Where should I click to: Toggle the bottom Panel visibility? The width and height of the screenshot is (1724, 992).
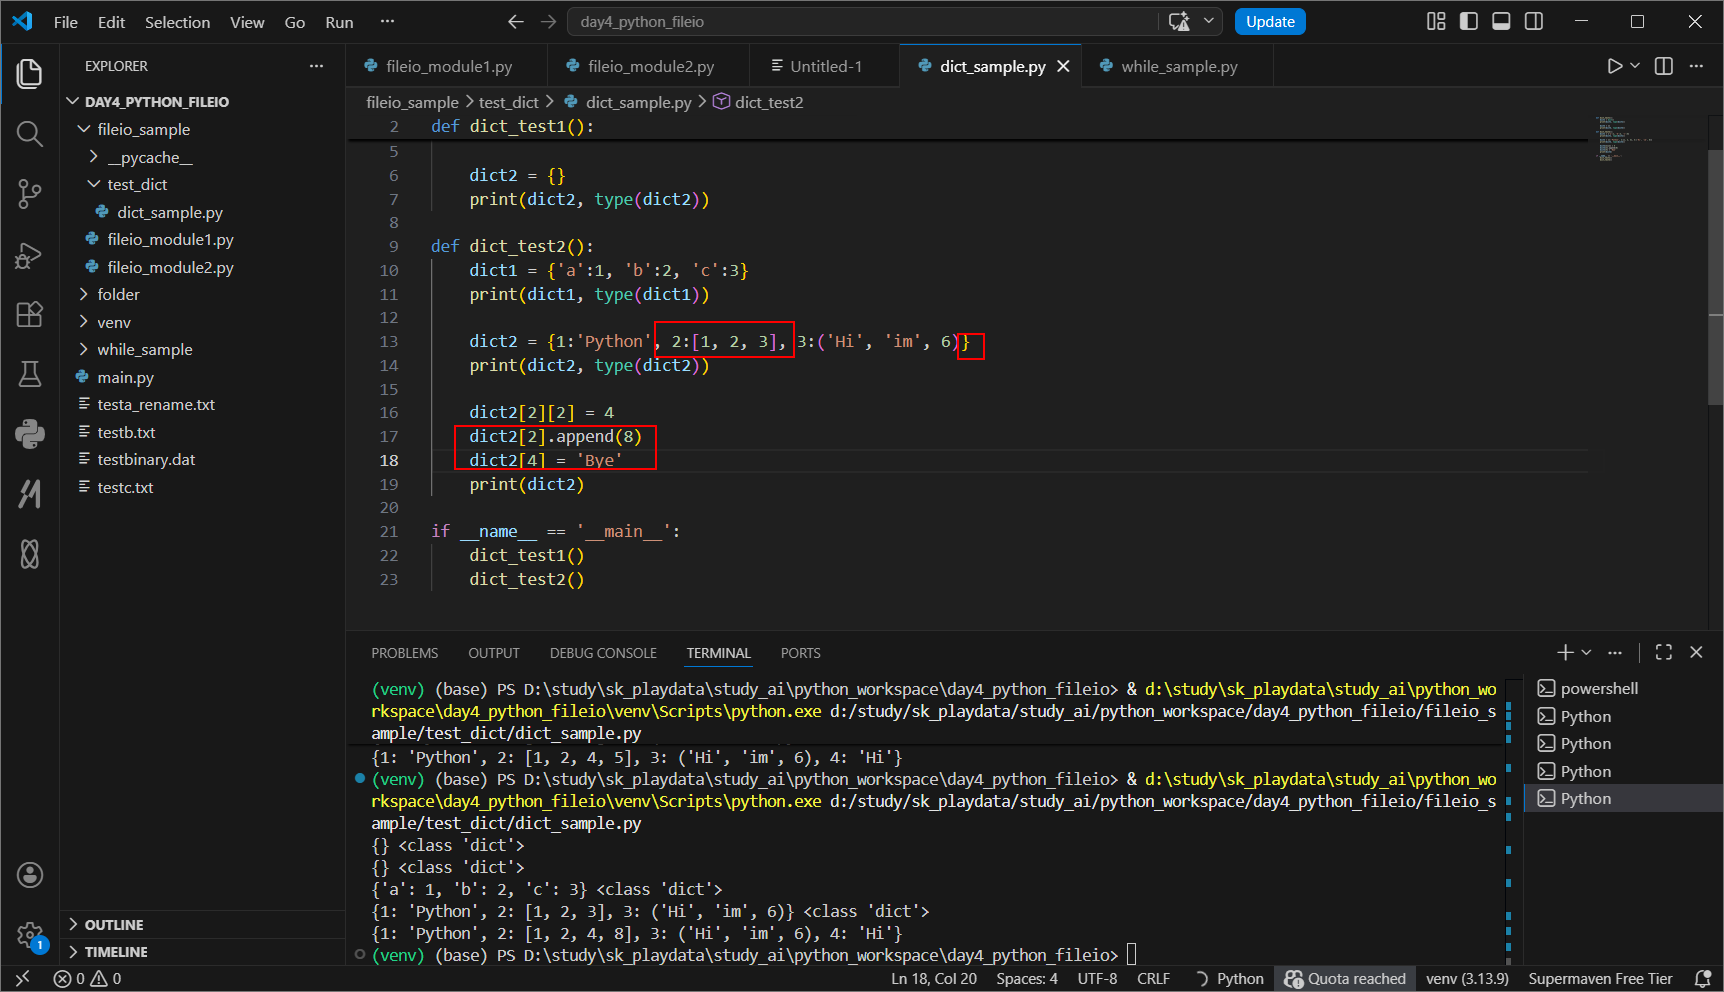click(x=1501, y=22)
